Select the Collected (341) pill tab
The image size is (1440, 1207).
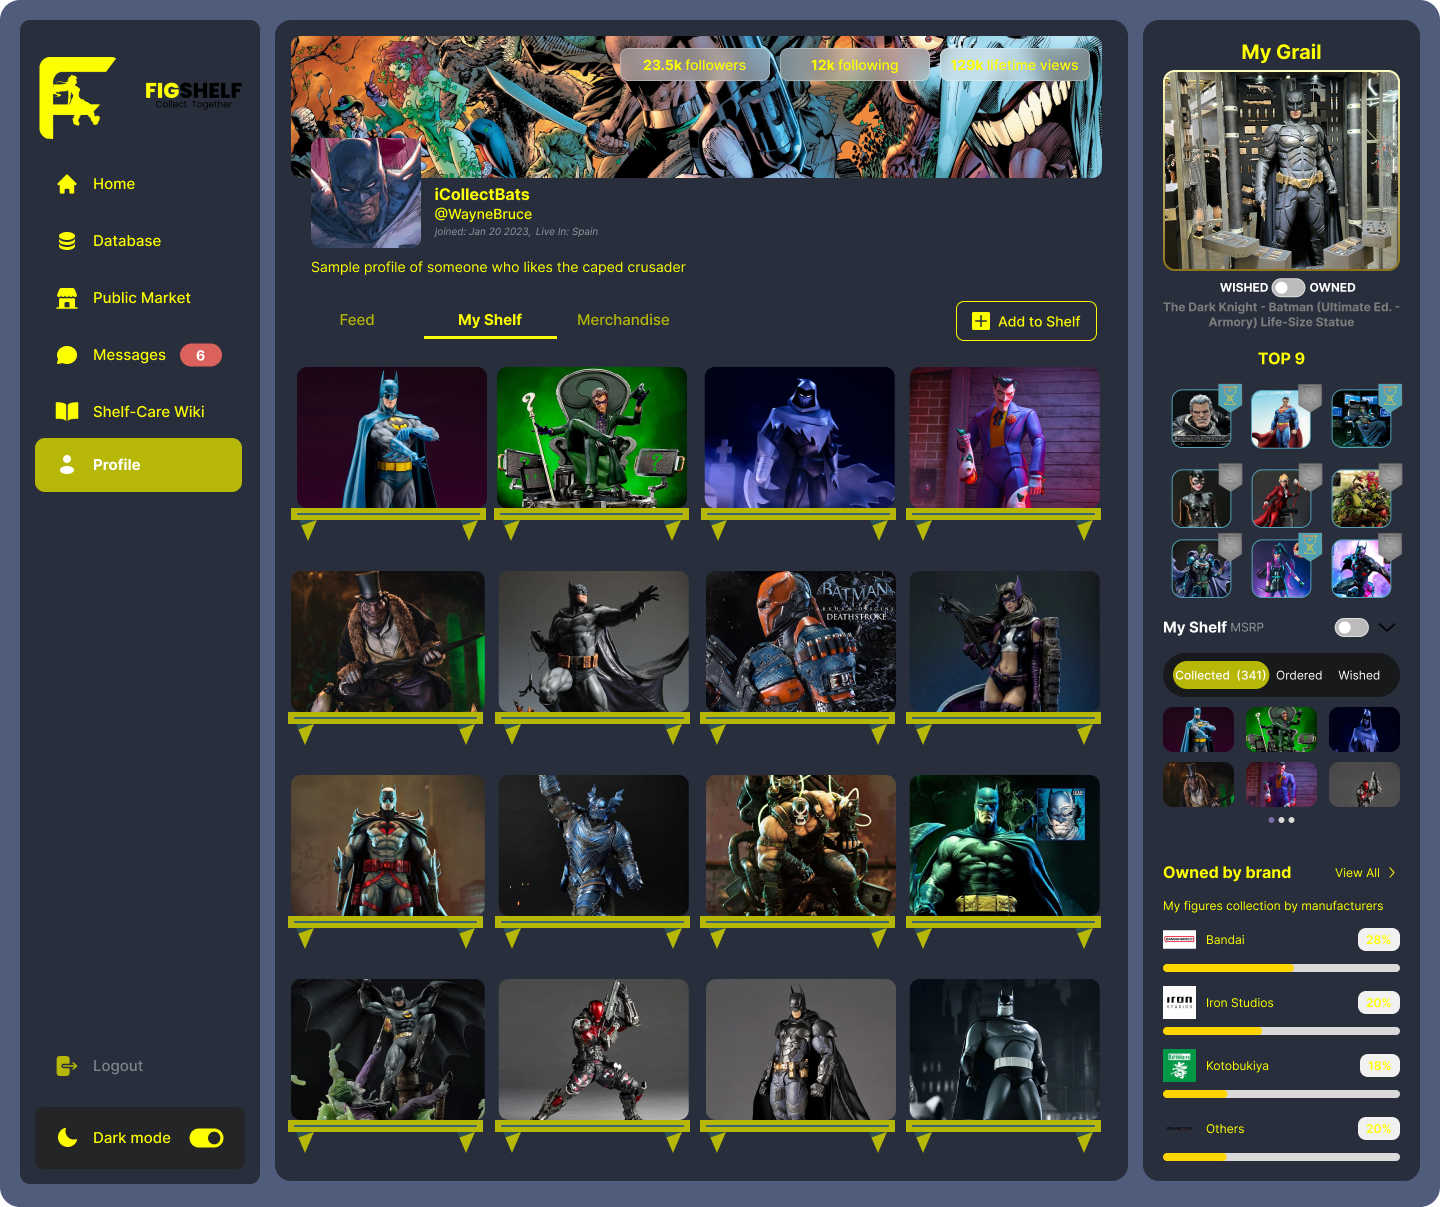click(x=1220, y=676)
